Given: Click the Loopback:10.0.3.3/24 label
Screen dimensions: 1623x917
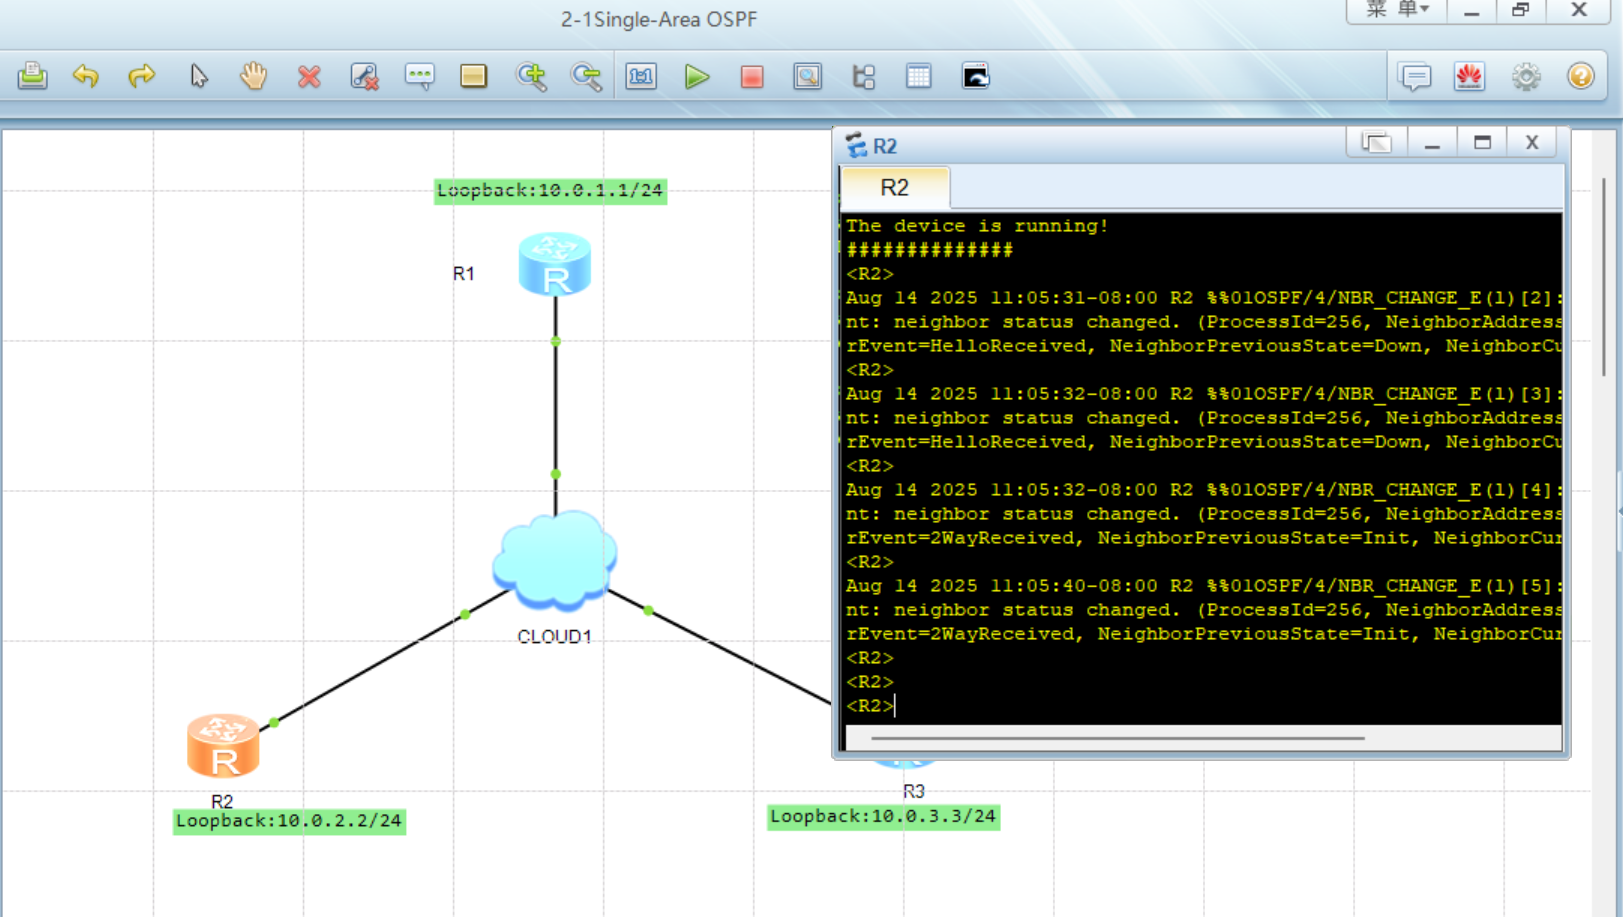Looking at the screenshot, I should (883, 817).
